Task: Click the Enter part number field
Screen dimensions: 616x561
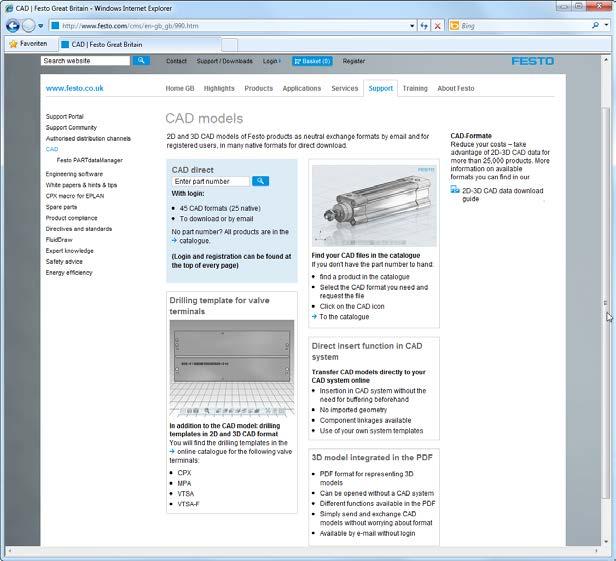Action: [211, 182]
